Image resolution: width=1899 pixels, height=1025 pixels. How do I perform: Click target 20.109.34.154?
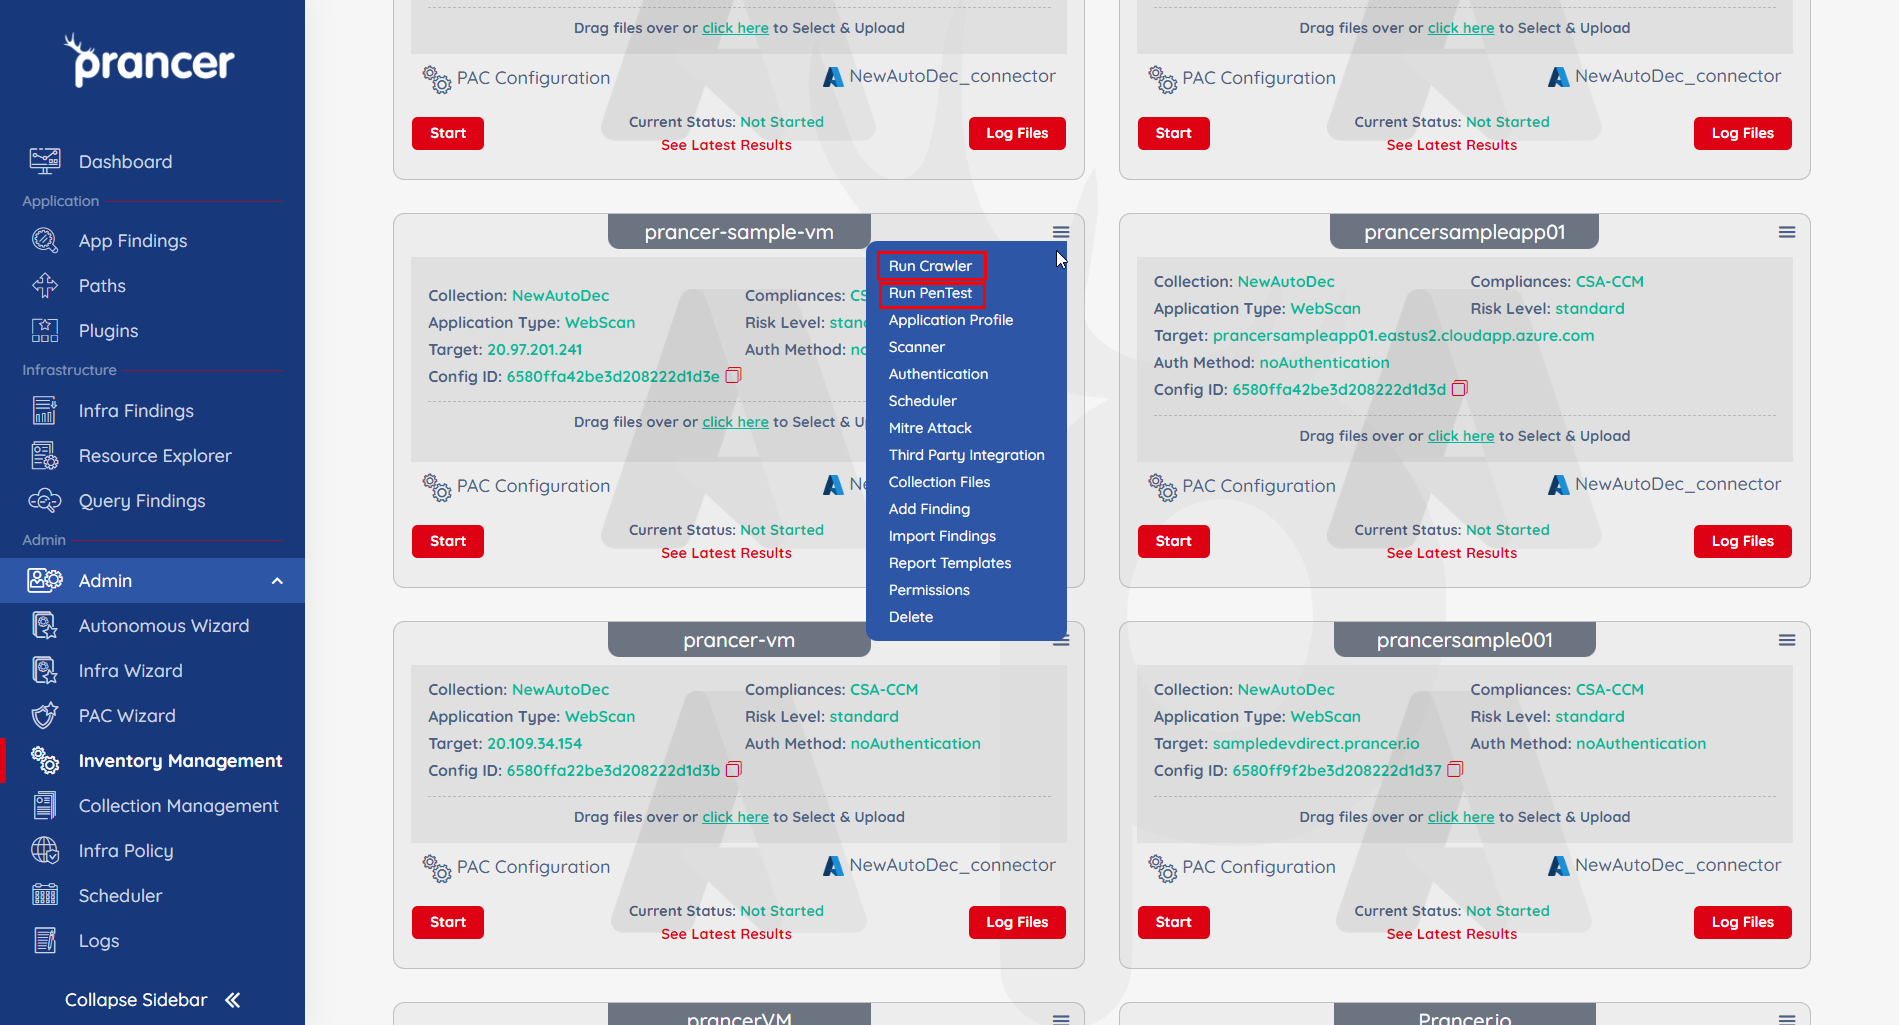pyautogui.click(x=535, y=744)
